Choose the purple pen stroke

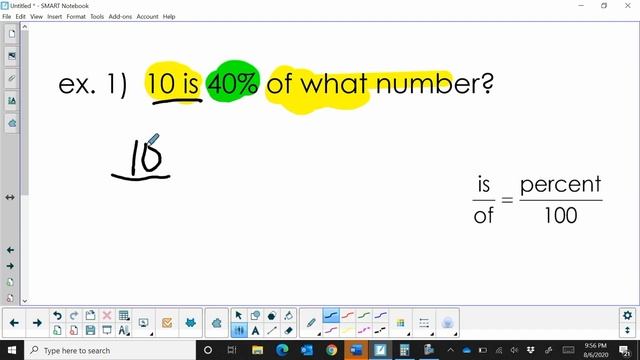(x=380, y=316)
